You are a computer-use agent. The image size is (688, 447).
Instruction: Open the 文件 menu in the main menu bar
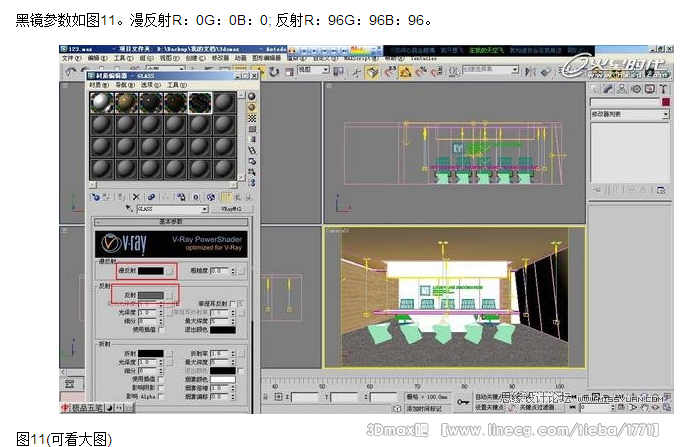pos(71,58)
